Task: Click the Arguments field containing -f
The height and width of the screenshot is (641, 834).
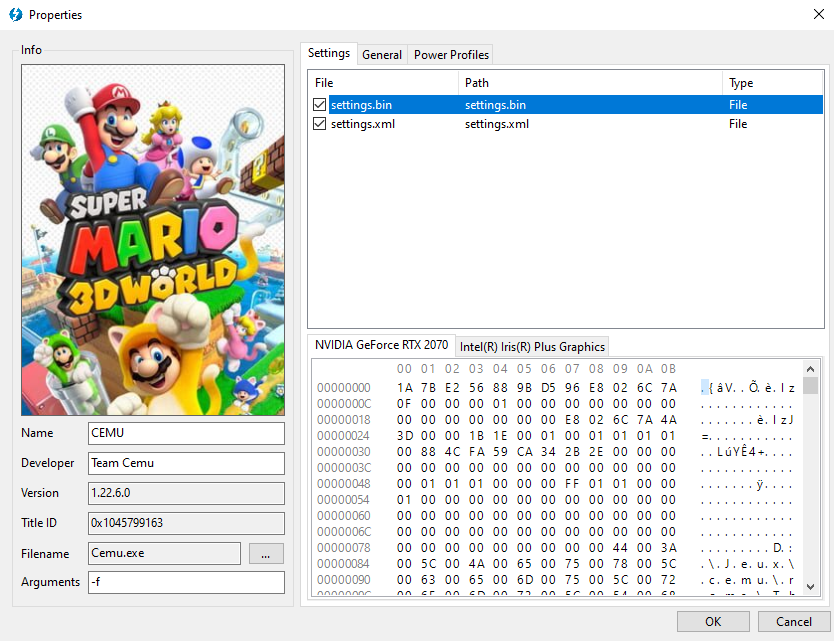Action: point(186,582)
